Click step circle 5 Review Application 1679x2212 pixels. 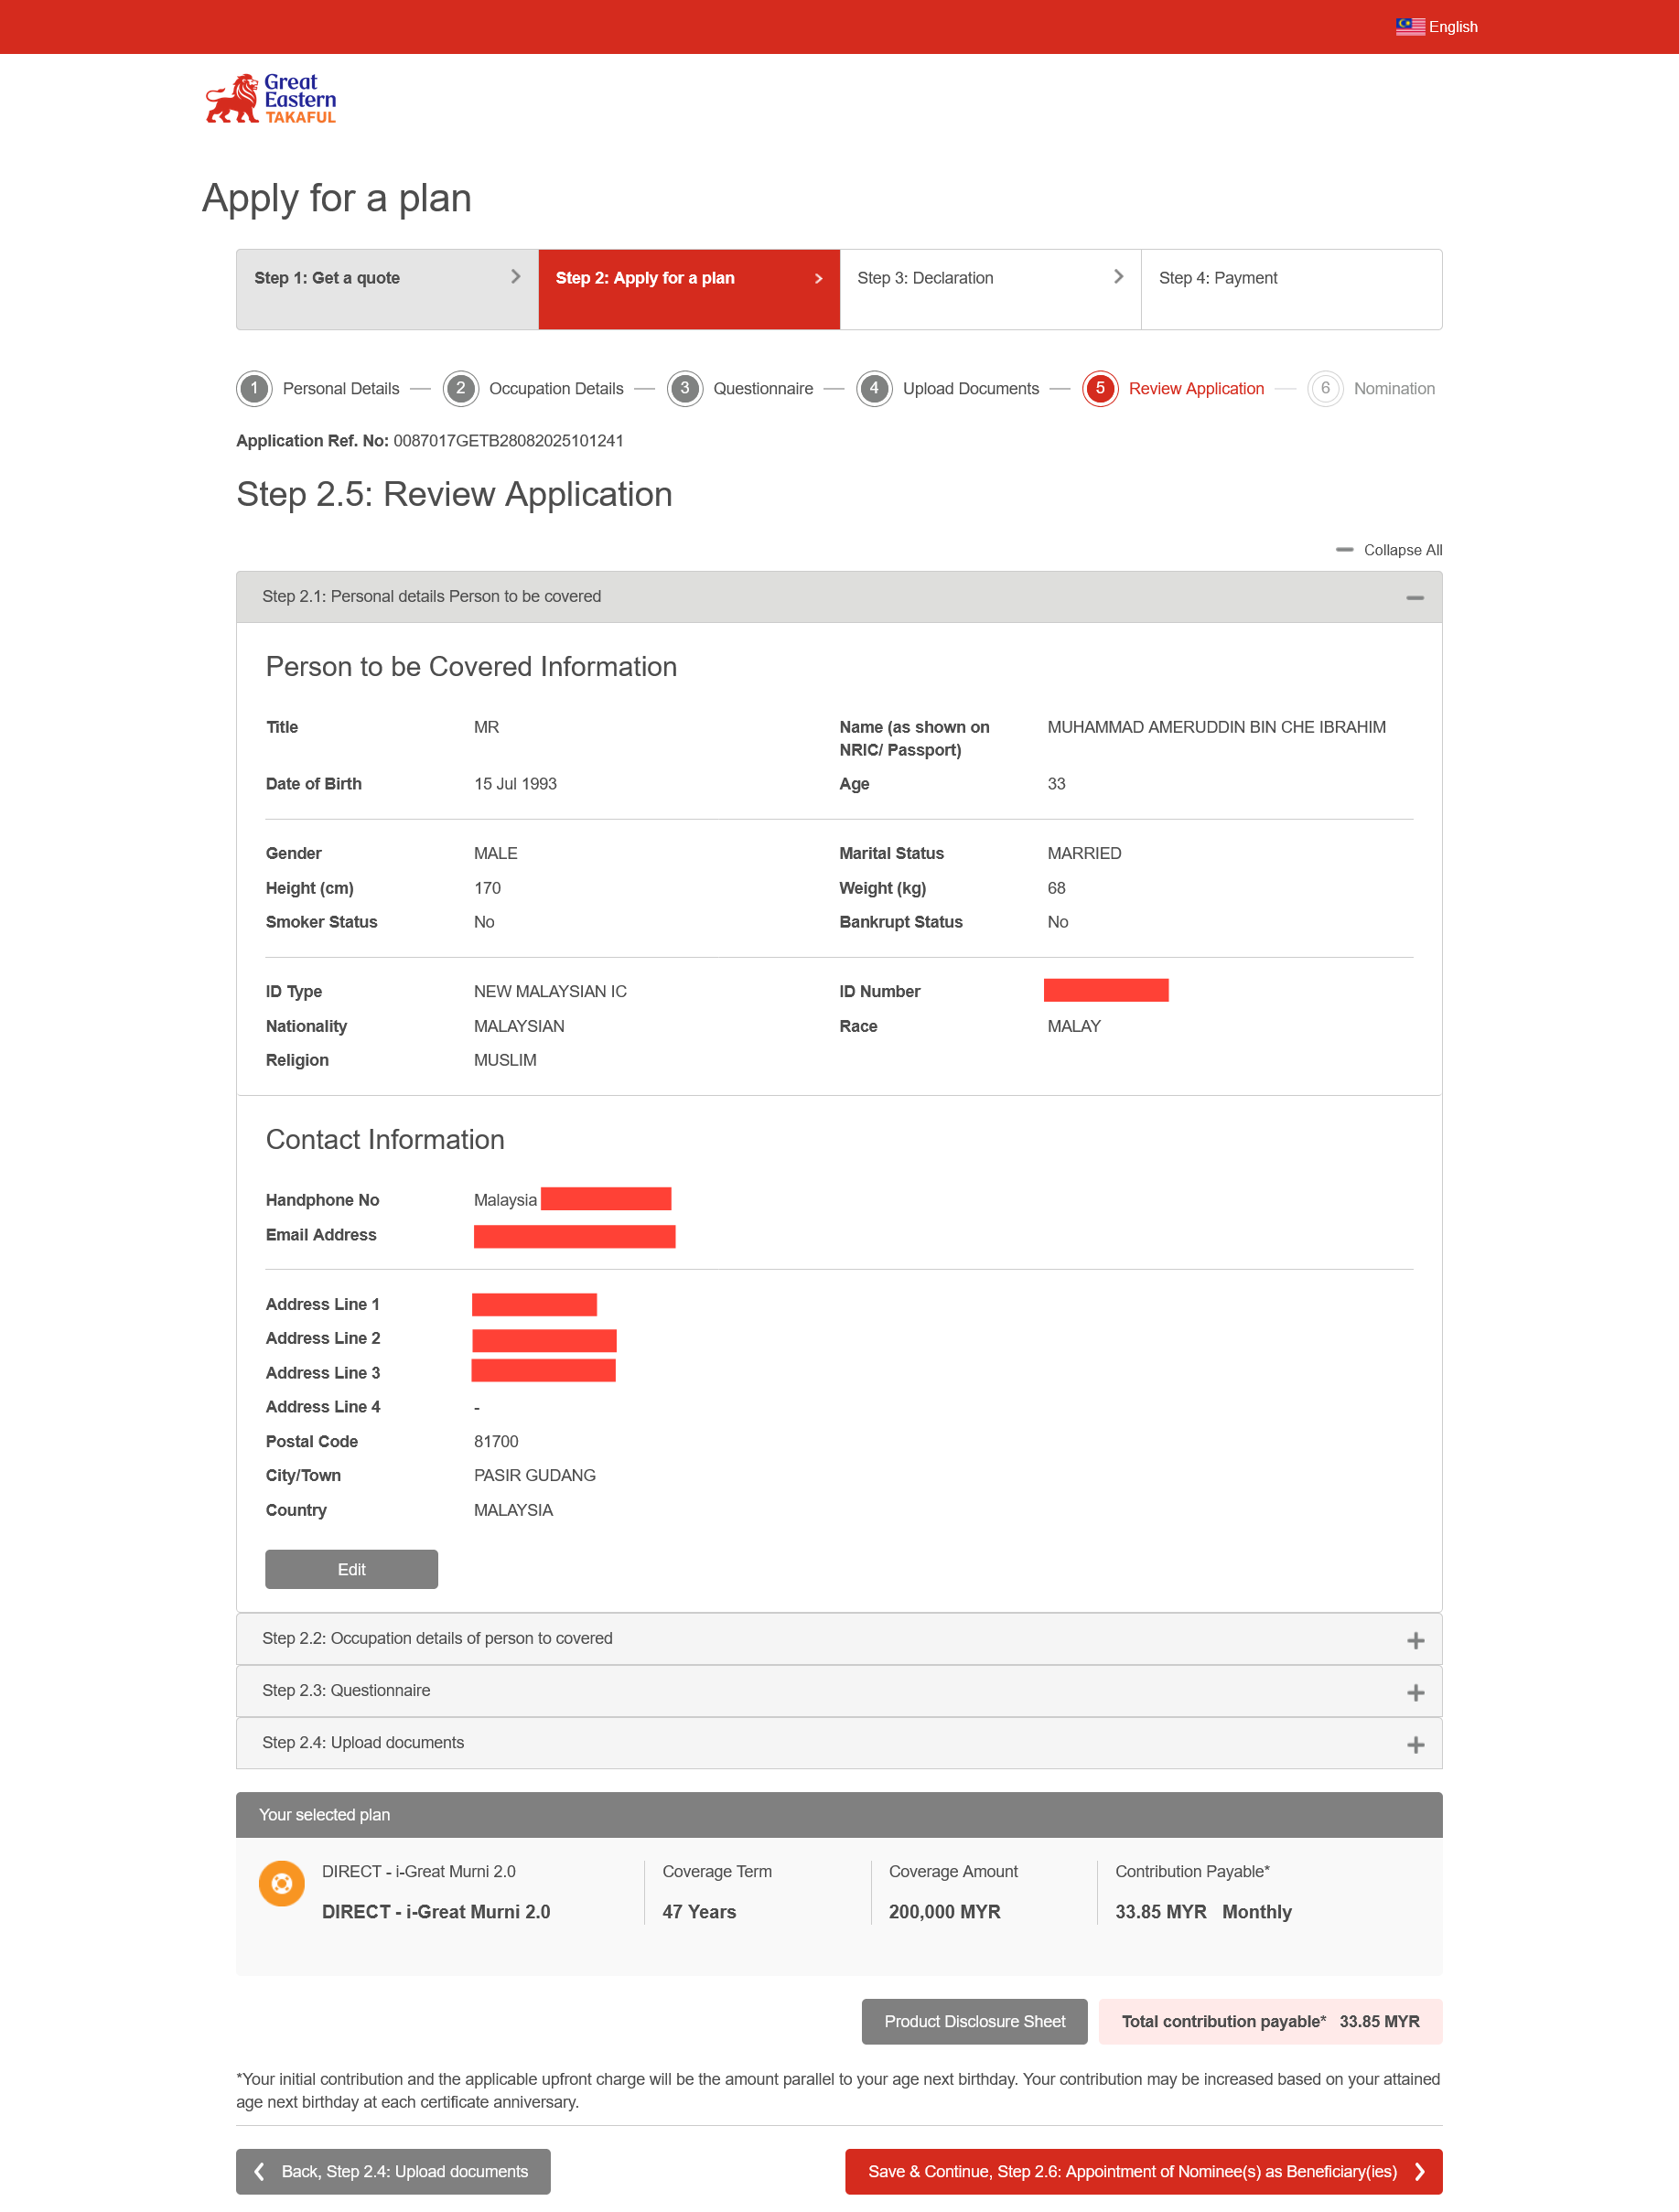coord(1100,388)
